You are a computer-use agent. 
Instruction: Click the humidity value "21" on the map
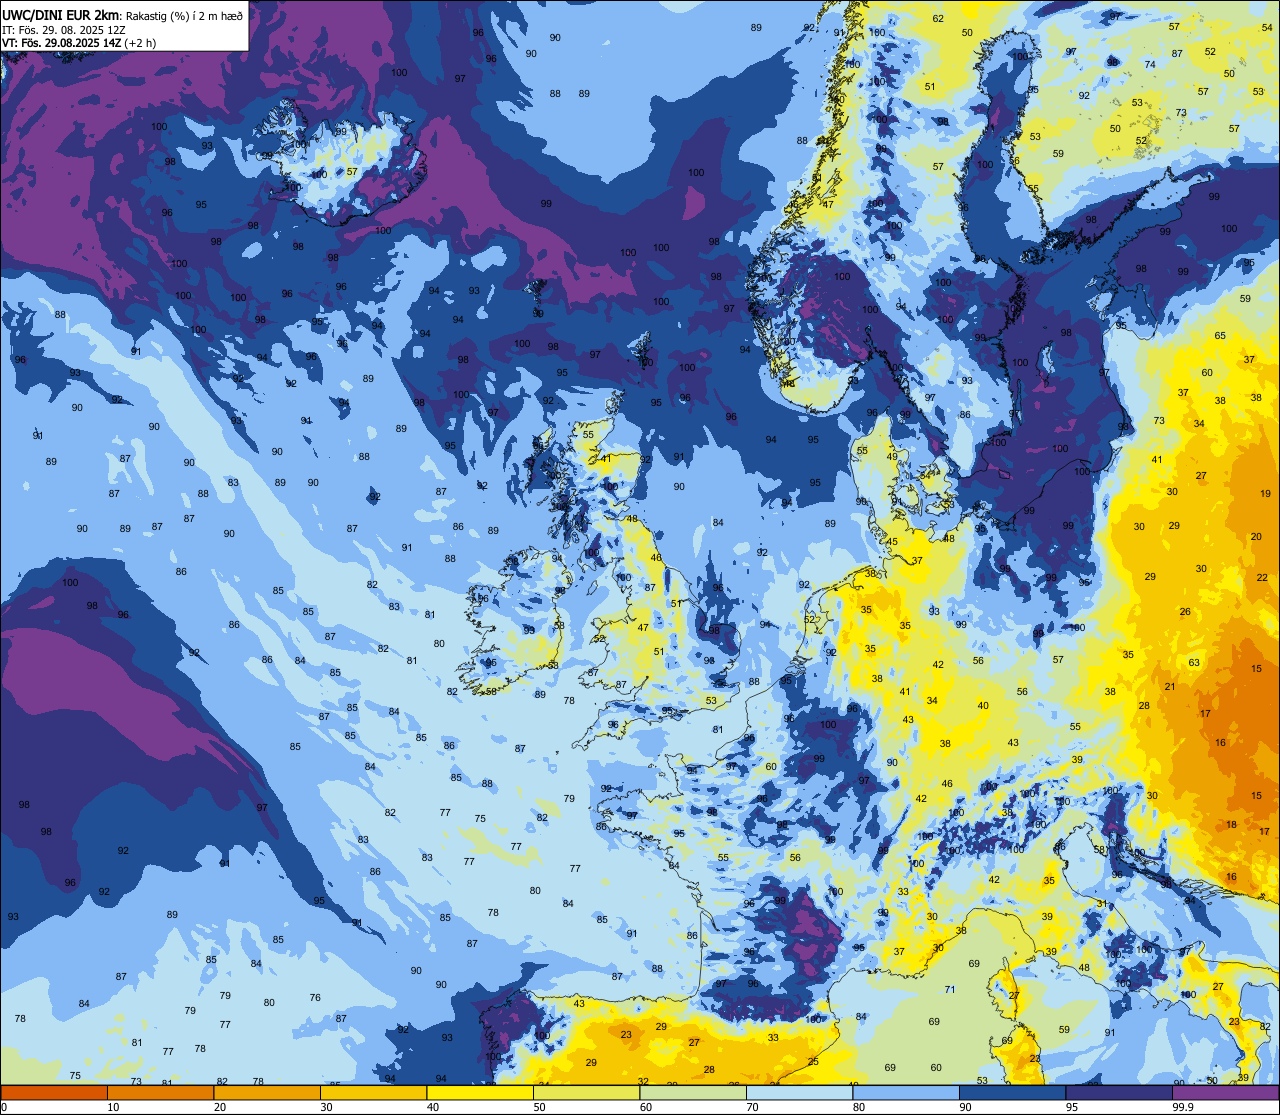tap(1170, 687)
